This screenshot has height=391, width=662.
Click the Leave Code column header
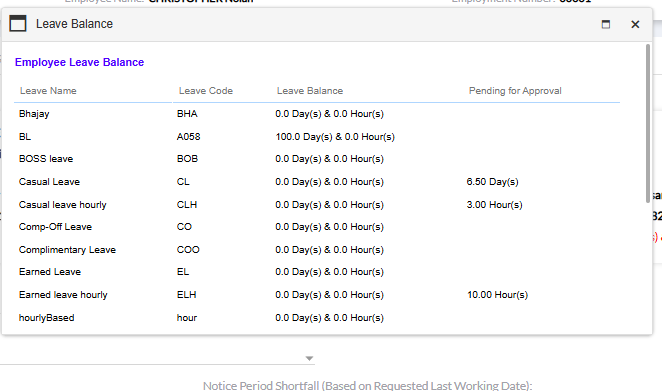[206, 91]
